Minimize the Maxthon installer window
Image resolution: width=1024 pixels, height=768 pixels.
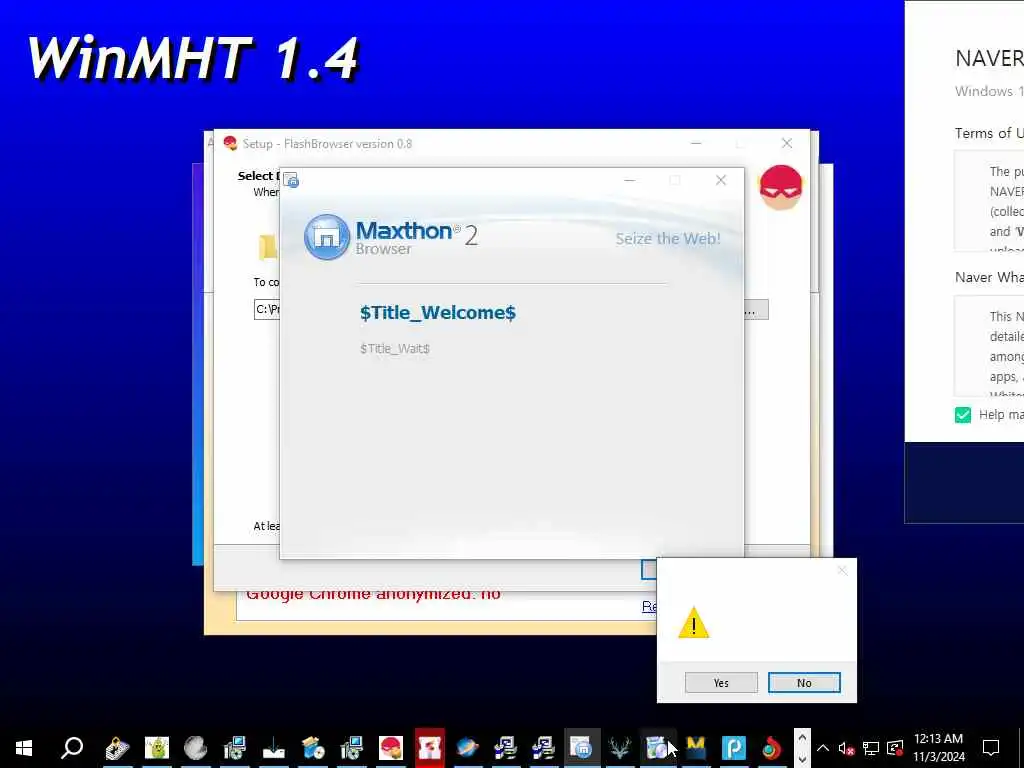click(630, 180)
